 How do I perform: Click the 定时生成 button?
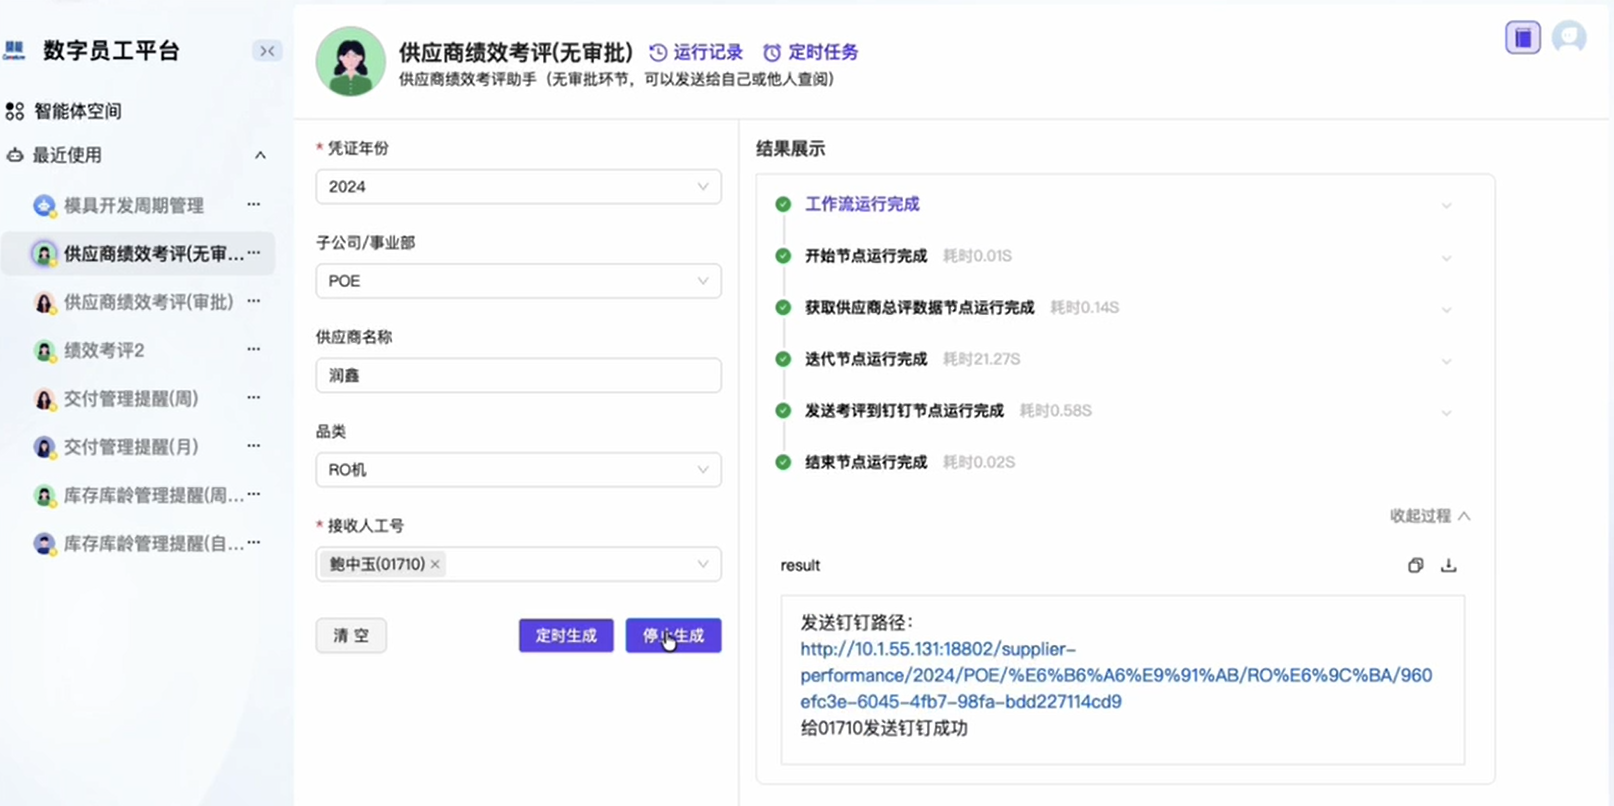coord(566,636)
